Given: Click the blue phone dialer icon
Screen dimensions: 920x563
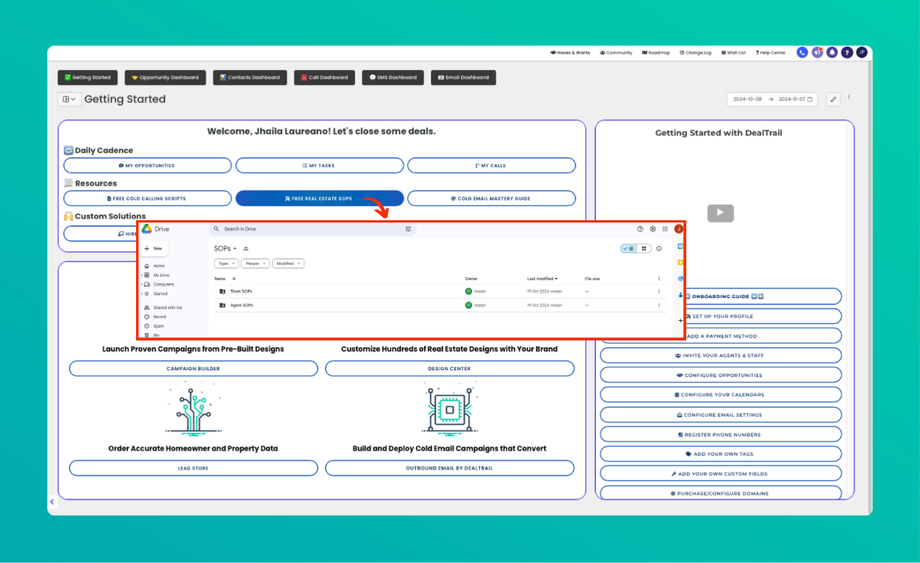Looking at the screenshot, I should click(802, 52).
